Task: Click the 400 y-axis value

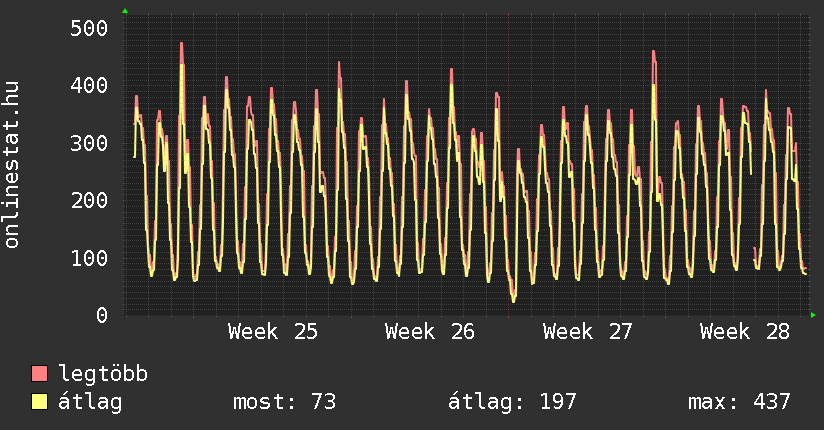Action: (x=89, y=85)
